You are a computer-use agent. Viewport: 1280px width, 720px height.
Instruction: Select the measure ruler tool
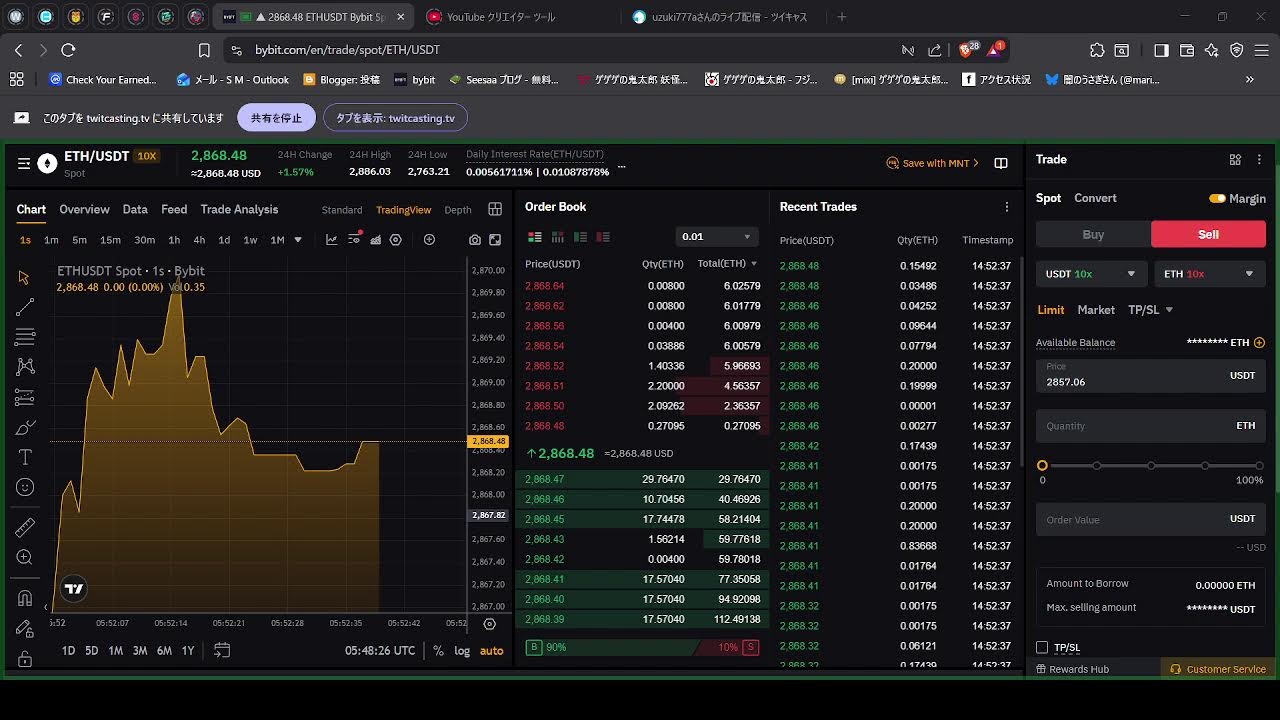pyautogui.click(x=24, y=527)
